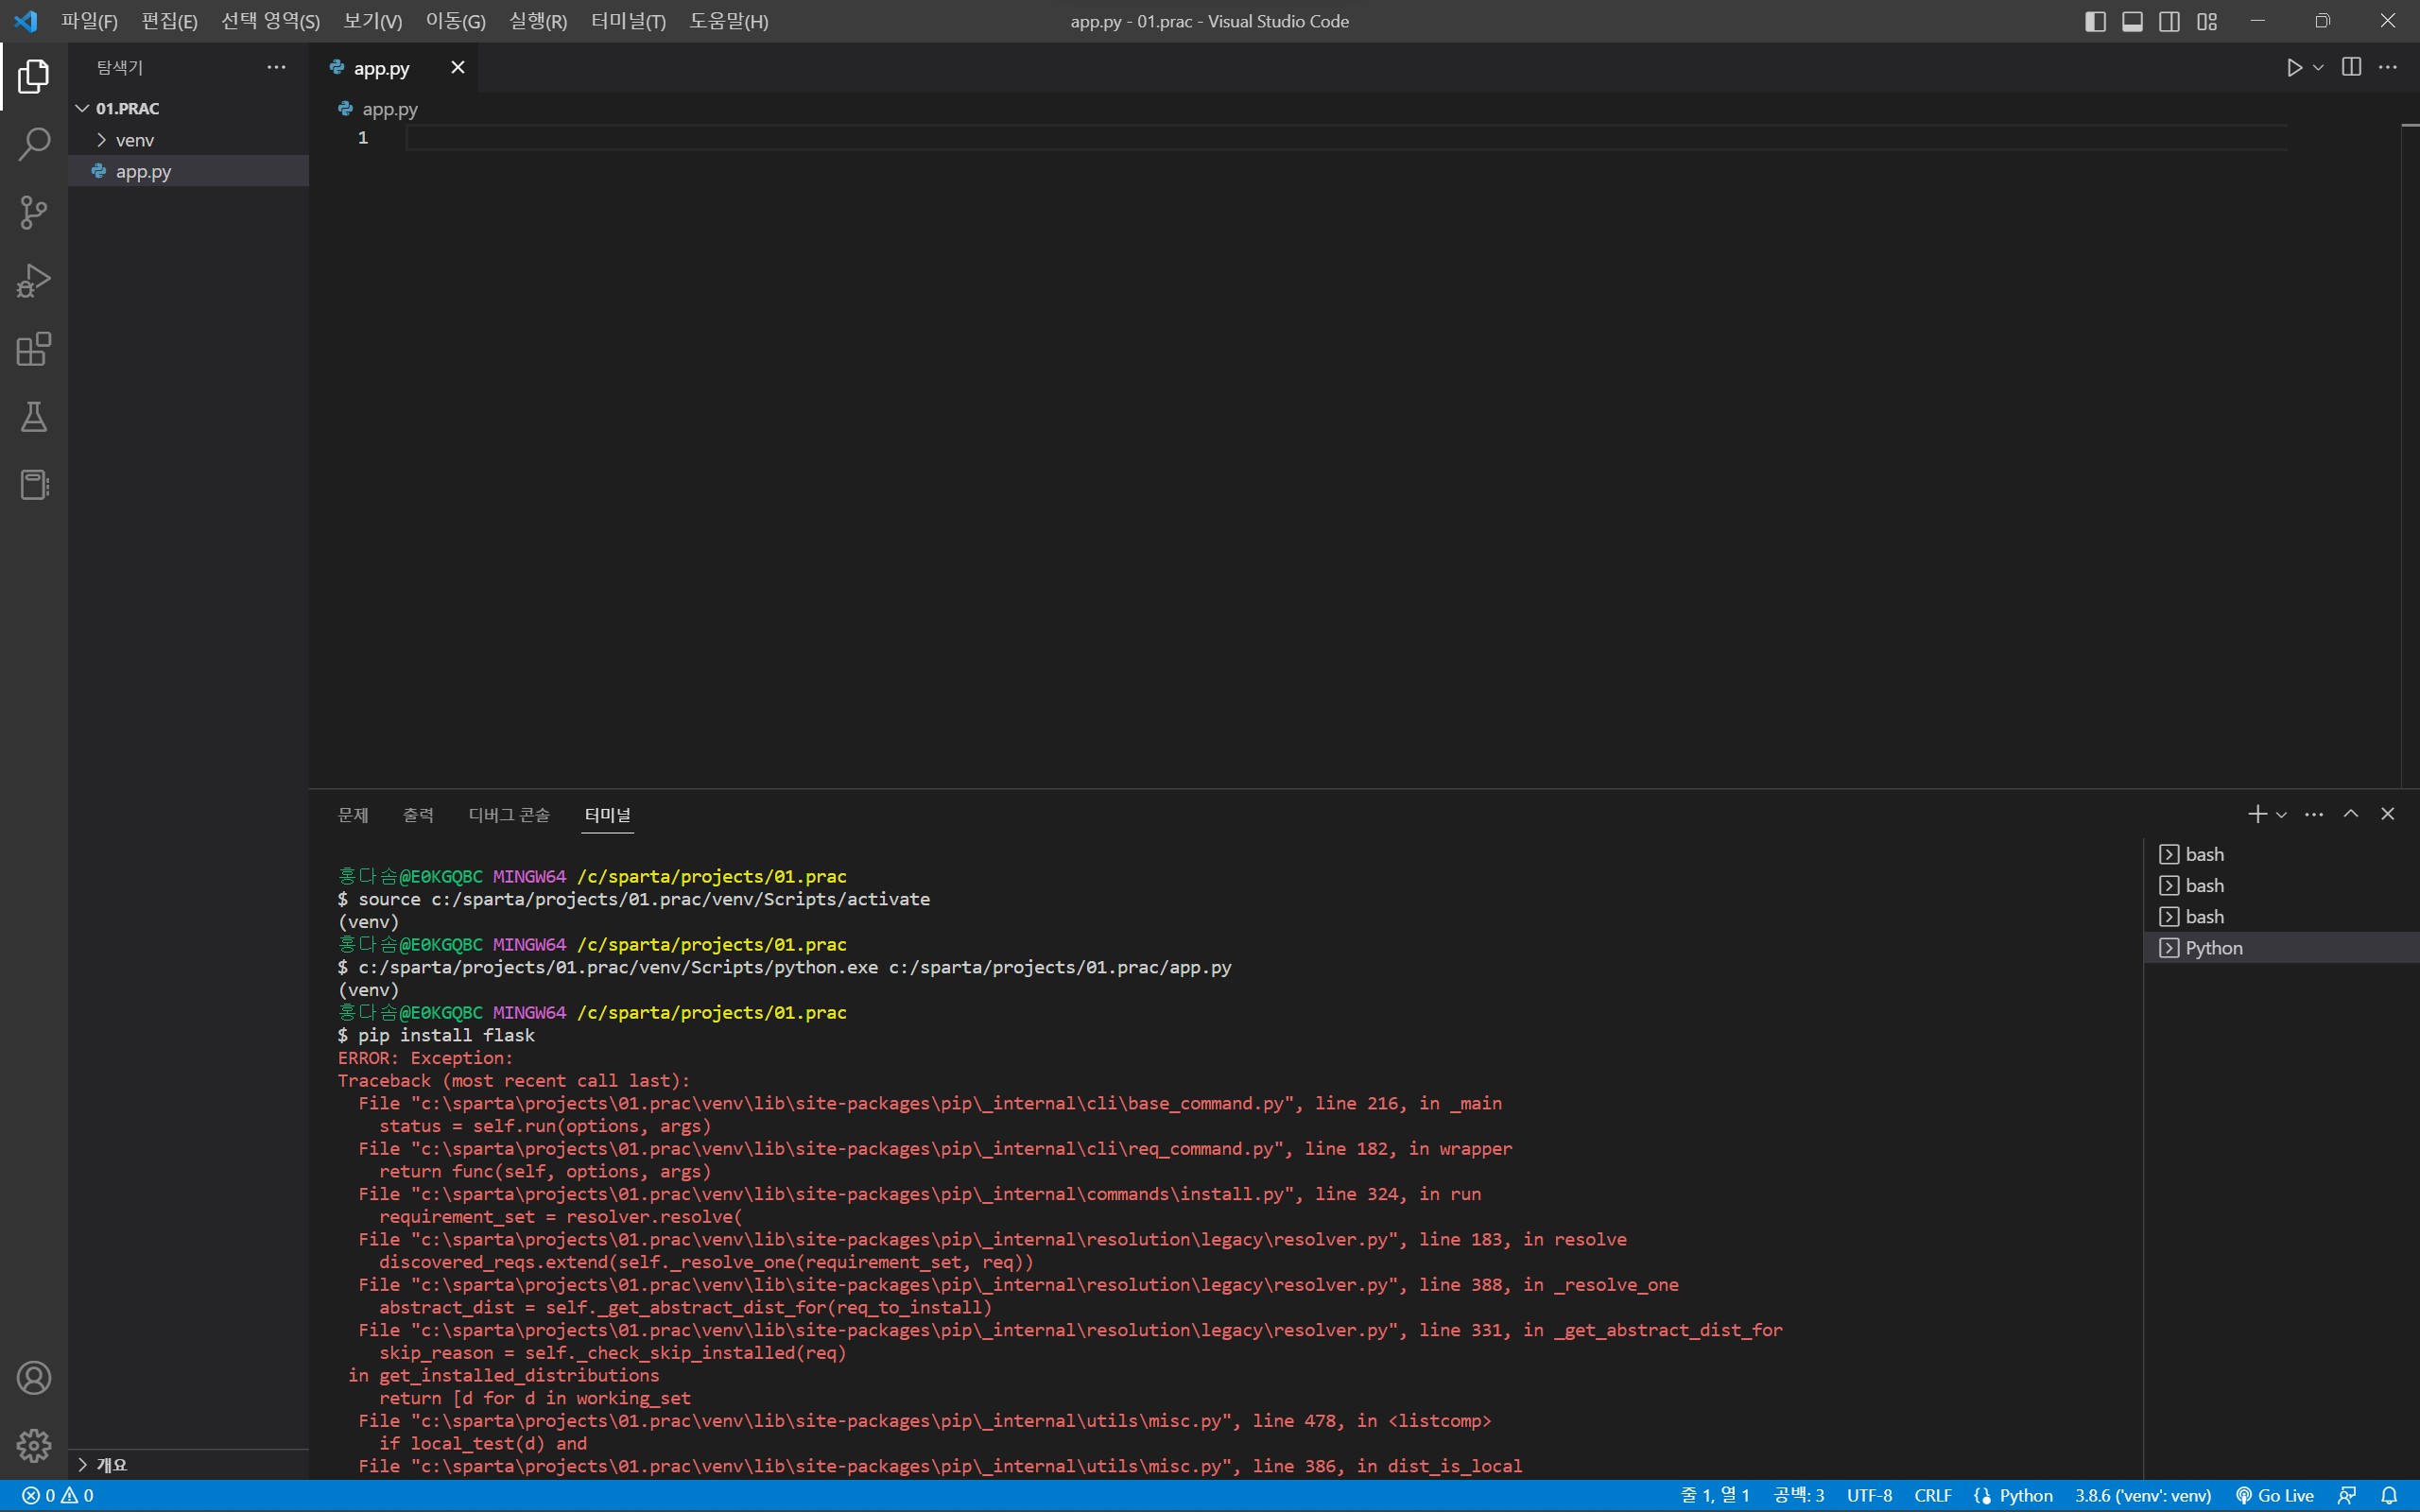Select the 터미널 panel tab
2420x1512 pixels.
(608, 815)
